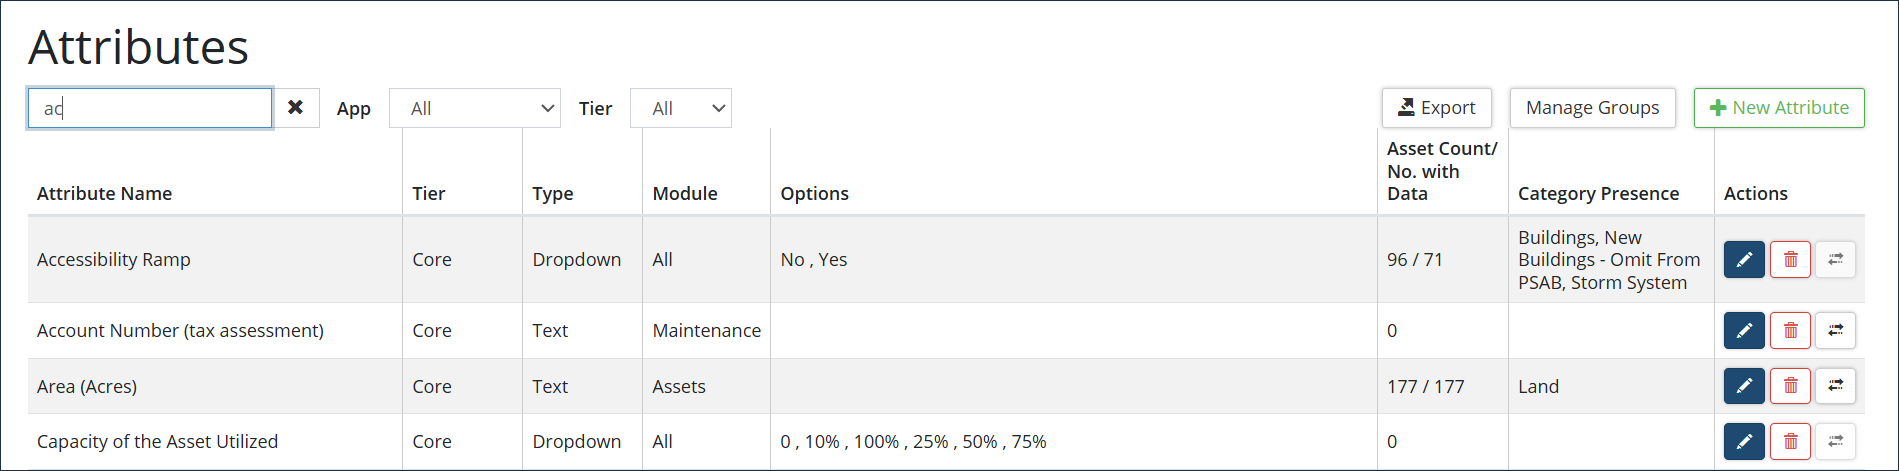Edit Capacity of the Asset Utilized

1744,441
